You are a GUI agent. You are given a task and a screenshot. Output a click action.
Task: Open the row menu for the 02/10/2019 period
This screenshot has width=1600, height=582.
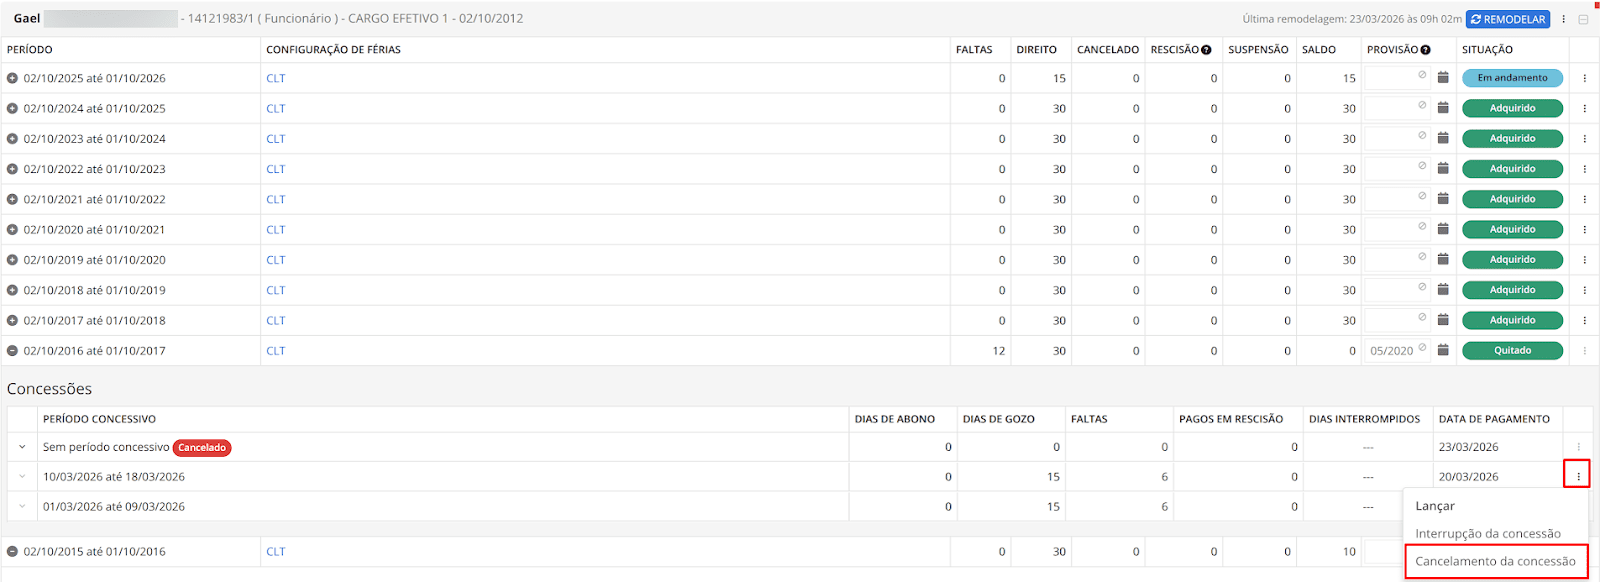[x=1584, y=260]
